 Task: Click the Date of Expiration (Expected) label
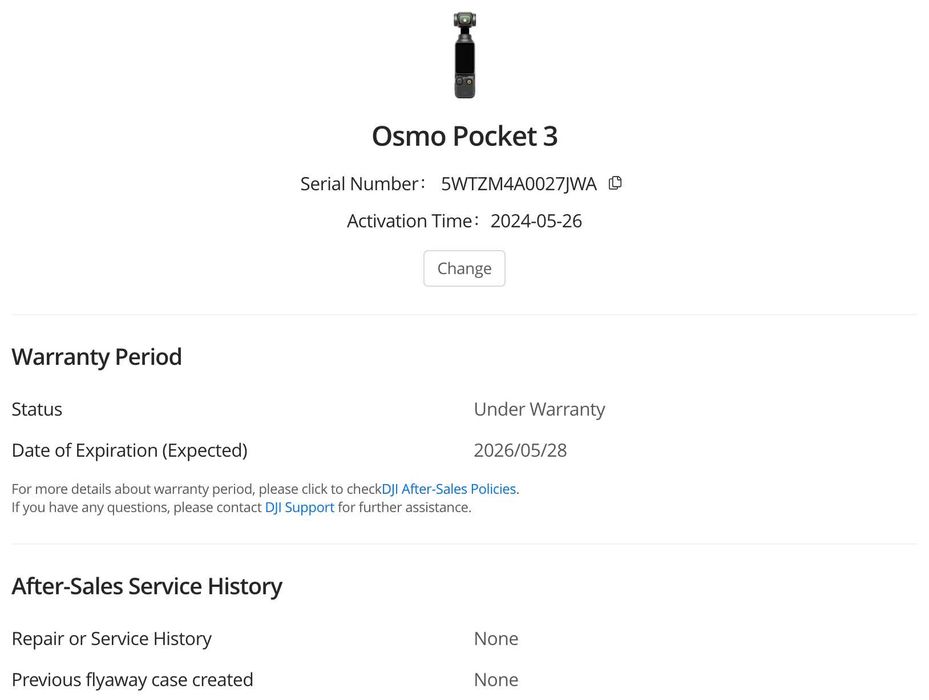(x=129, y=450)
